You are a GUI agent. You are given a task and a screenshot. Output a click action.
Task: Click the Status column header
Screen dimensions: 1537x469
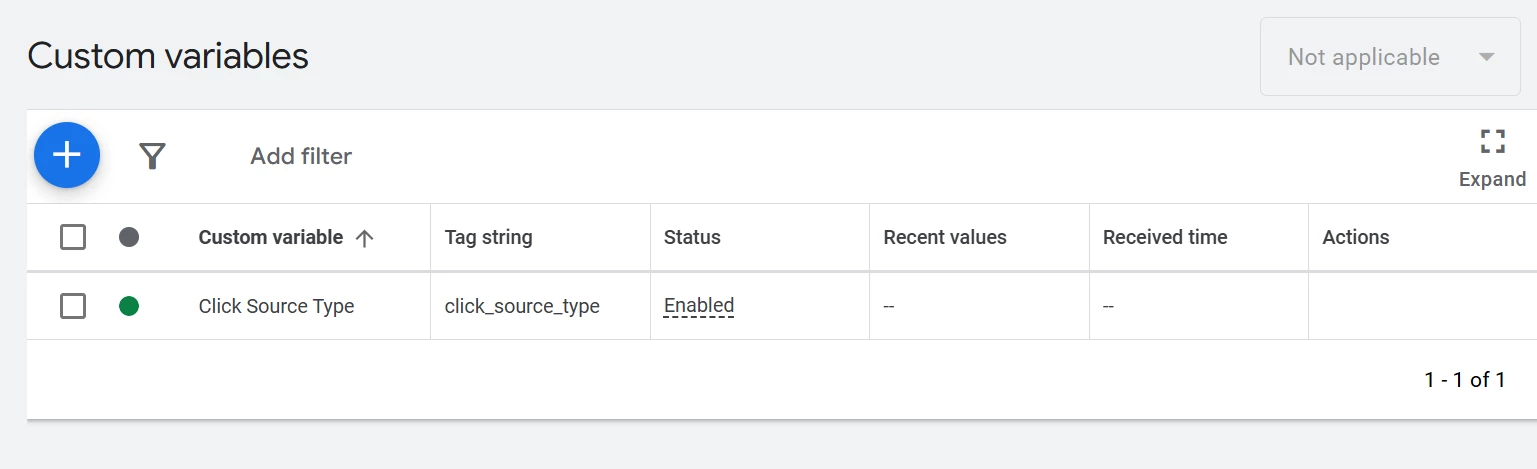pos(692,238)
